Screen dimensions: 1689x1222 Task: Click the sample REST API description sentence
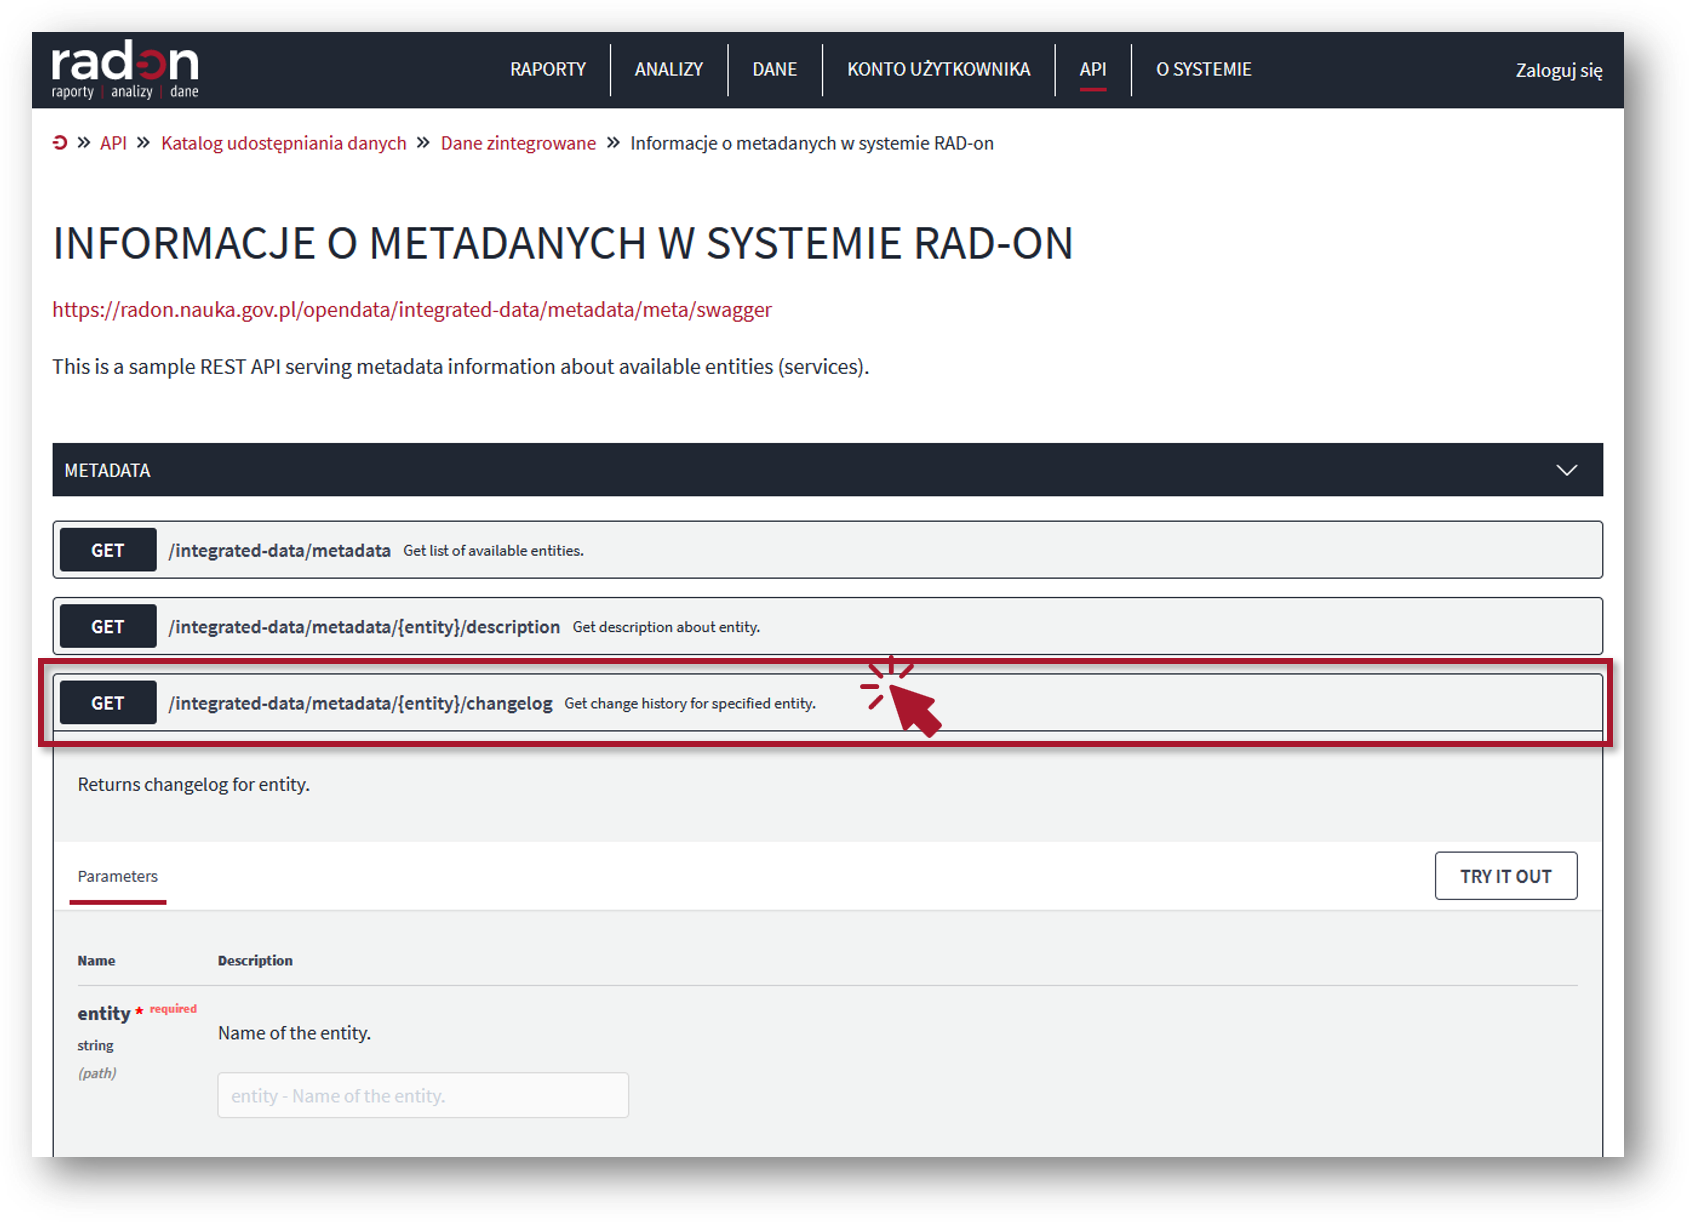[x=461, y=367]
